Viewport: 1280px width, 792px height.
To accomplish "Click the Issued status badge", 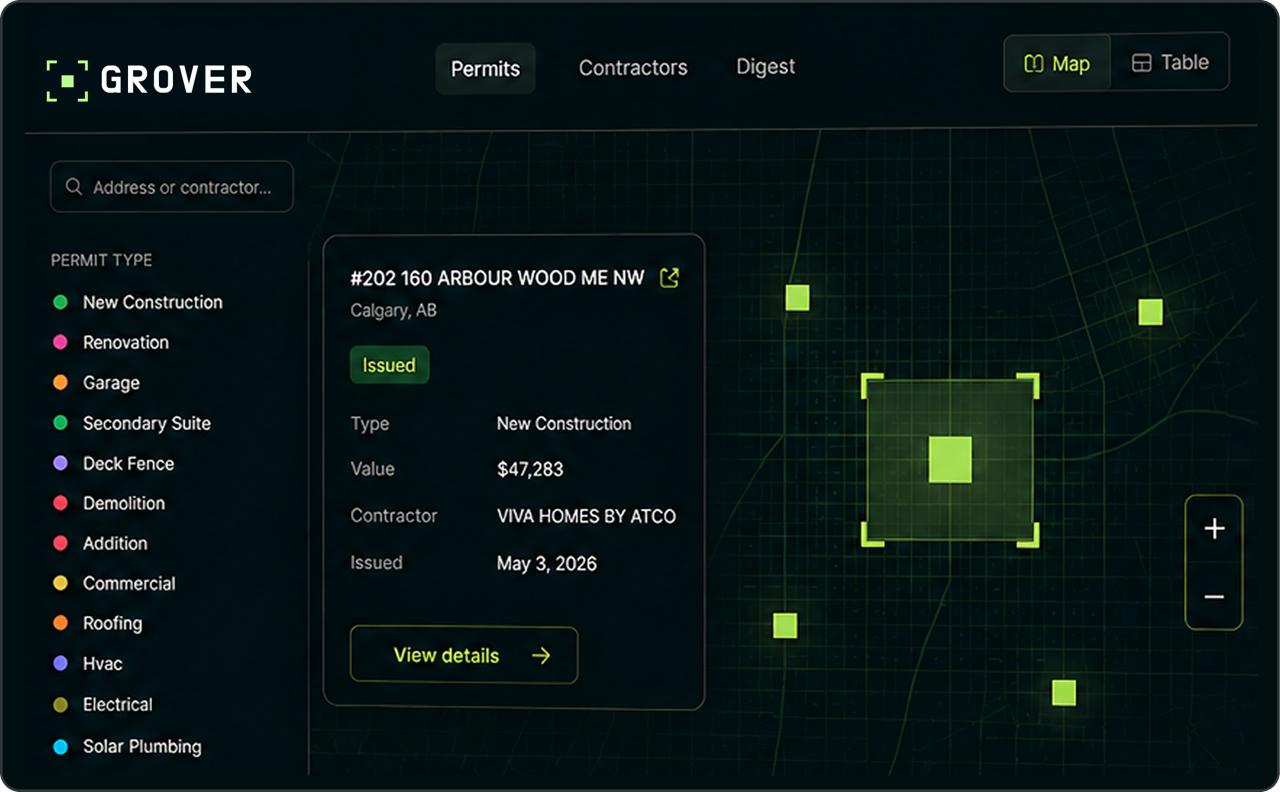I will pos(389,365).
